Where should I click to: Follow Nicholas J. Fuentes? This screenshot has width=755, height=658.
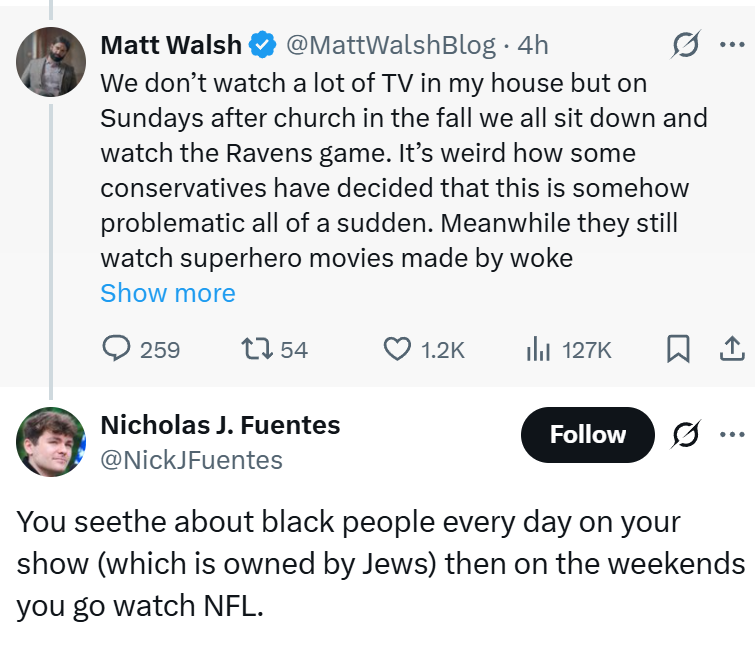(587, 435)
